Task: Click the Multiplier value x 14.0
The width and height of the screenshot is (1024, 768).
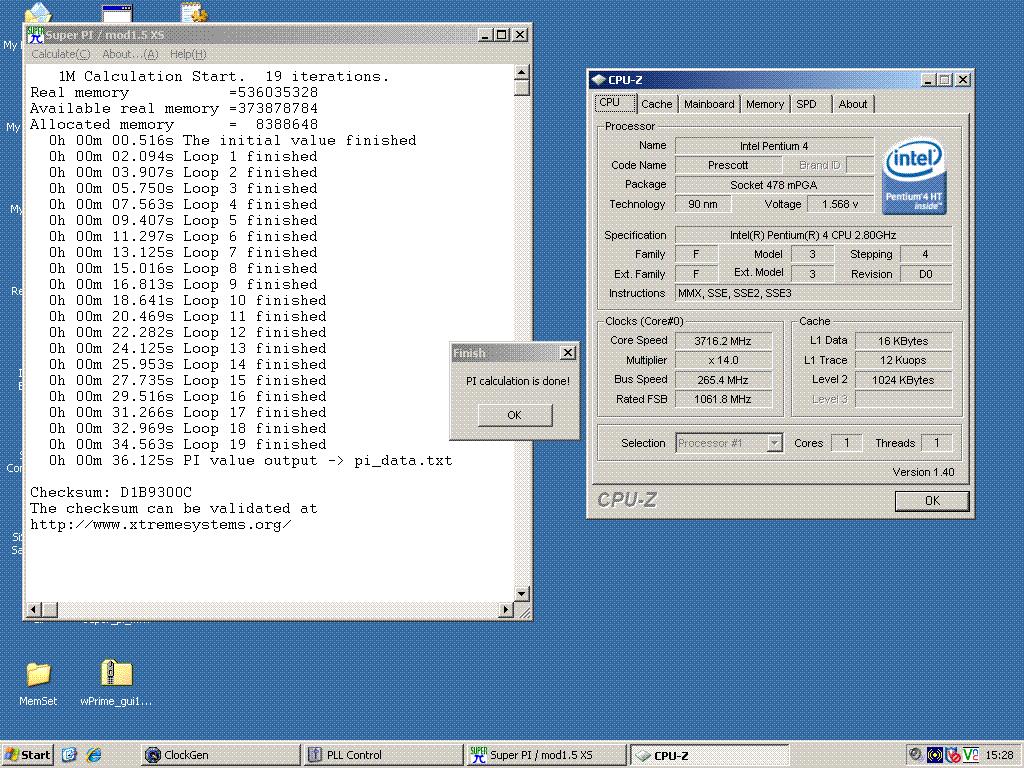Action: (x=723, y=360)
